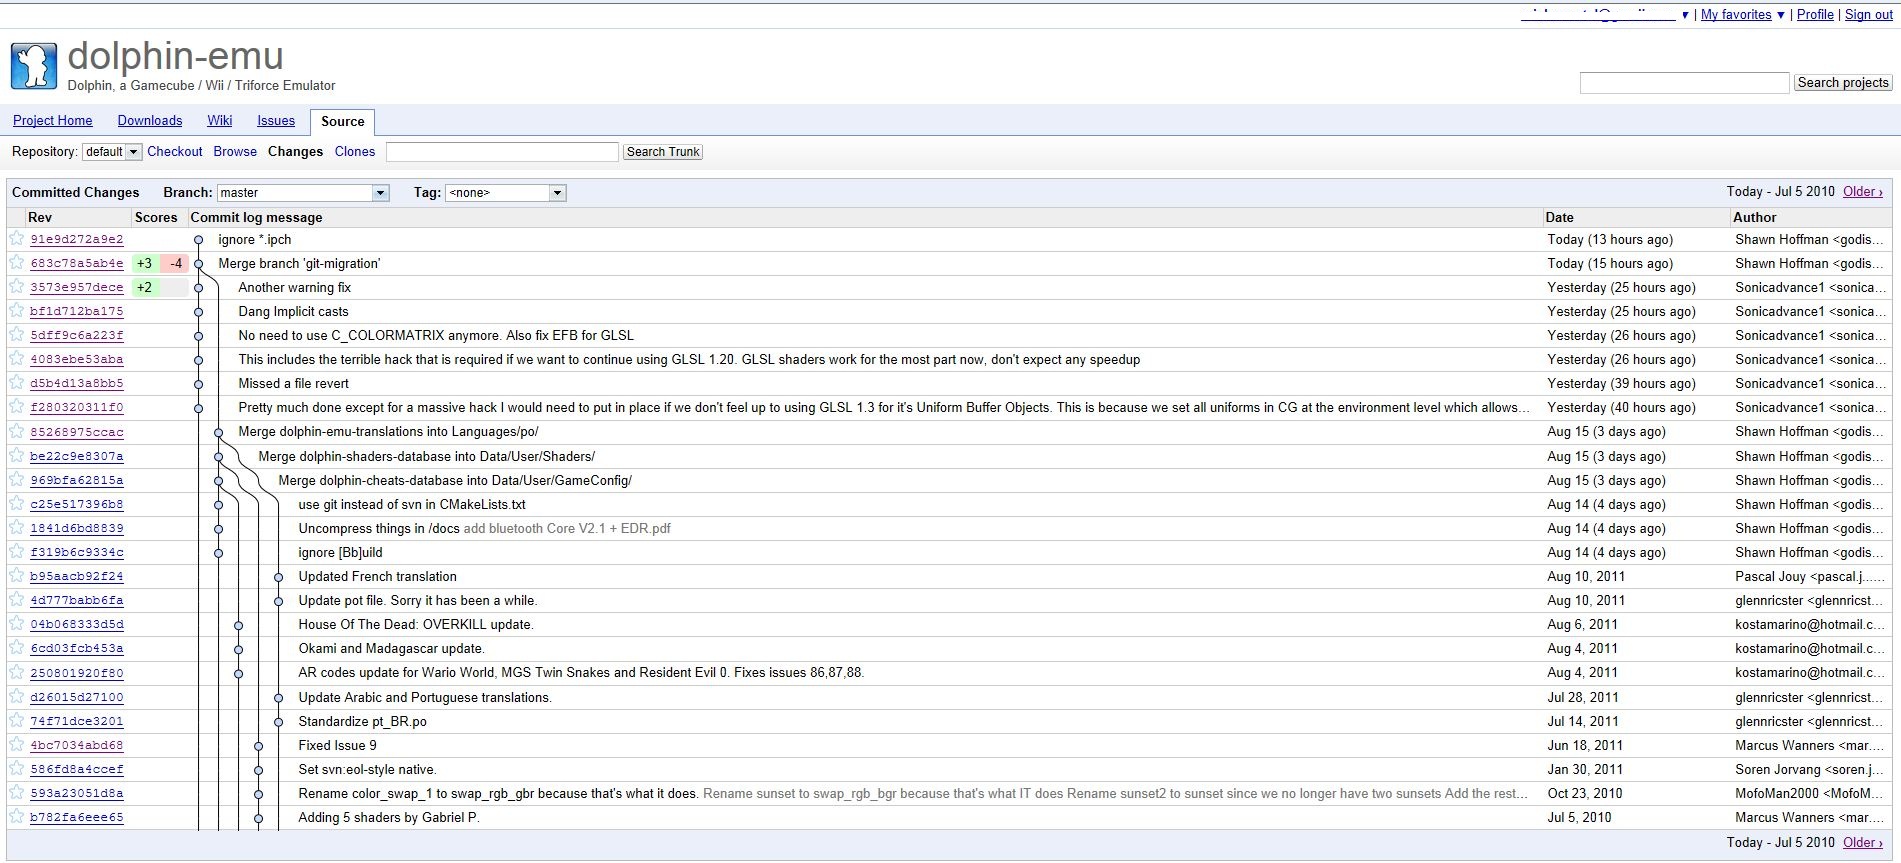Open revision link 91e9d272a9e2
The width and height of the screenshot is (1901, 863).
click(x=77, y=239)
